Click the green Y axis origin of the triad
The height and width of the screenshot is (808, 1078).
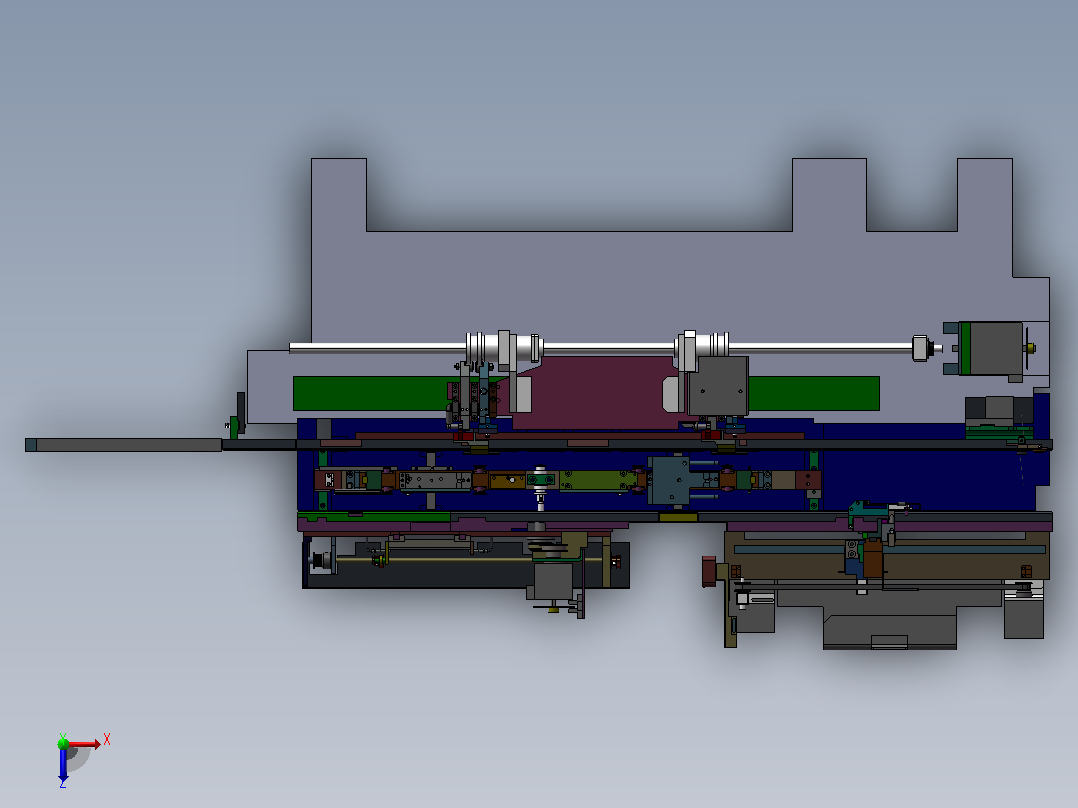(x=63, y=743)
